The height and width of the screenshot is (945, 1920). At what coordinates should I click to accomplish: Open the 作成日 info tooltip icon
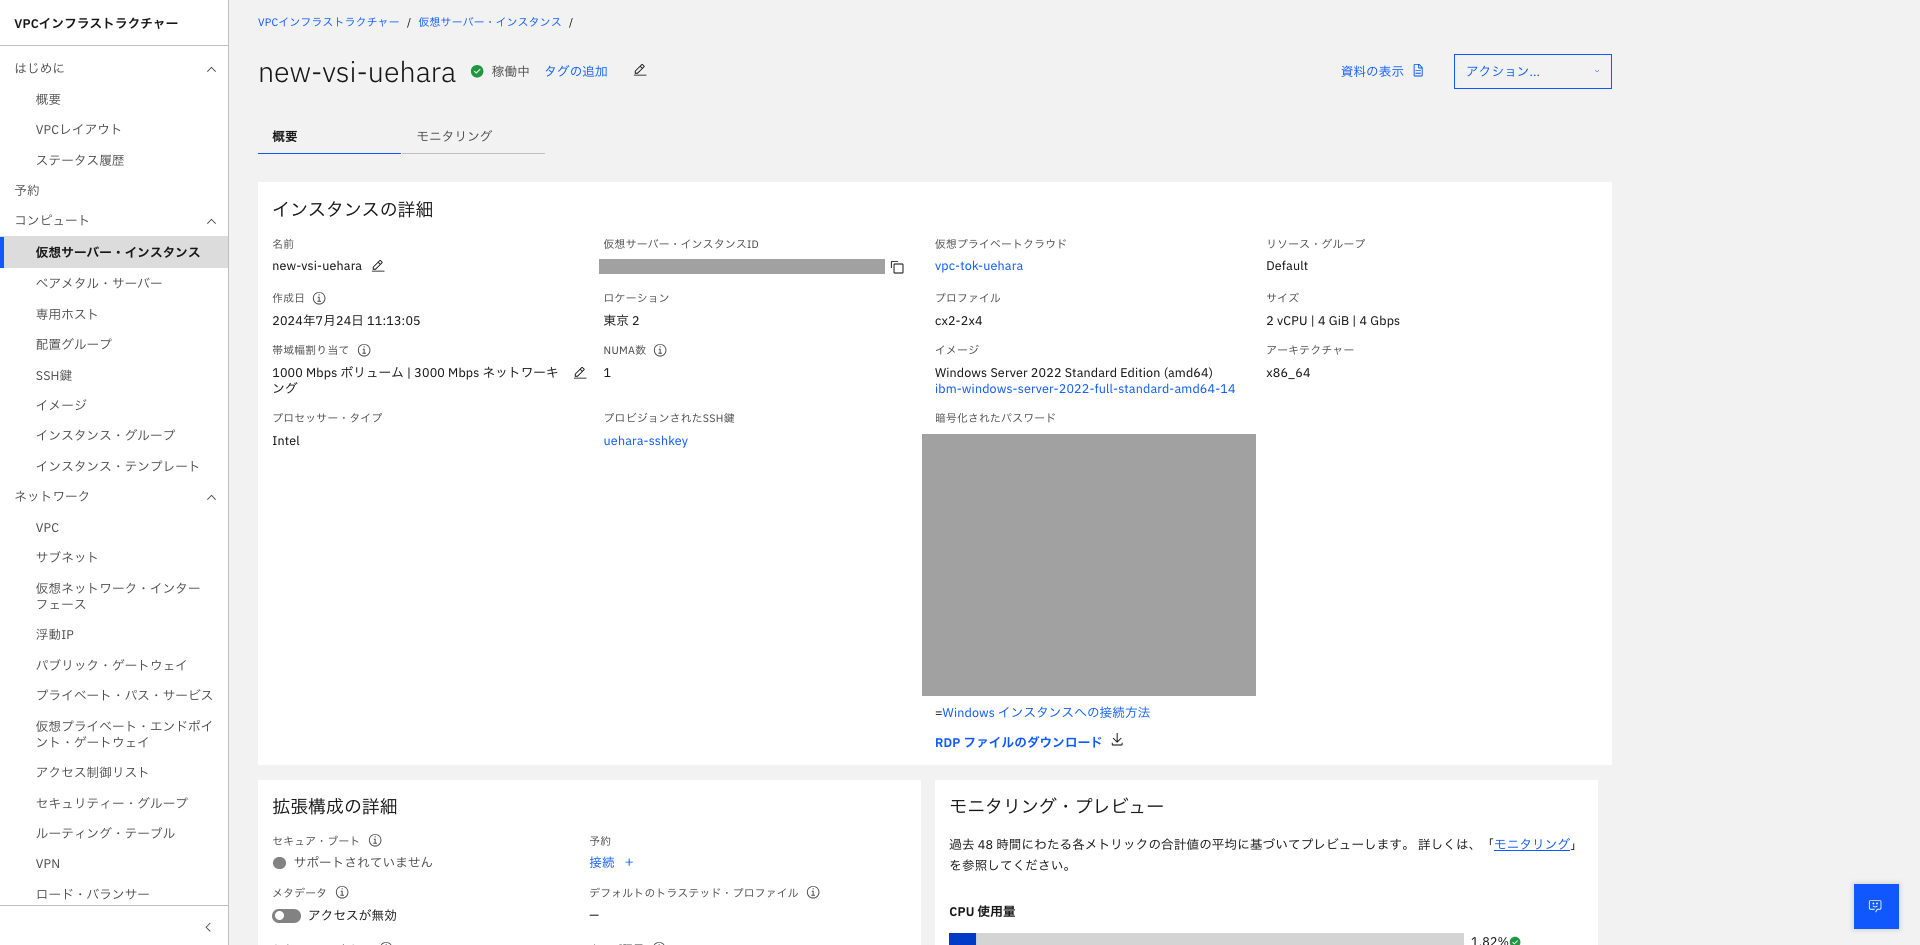pos(318,297)
